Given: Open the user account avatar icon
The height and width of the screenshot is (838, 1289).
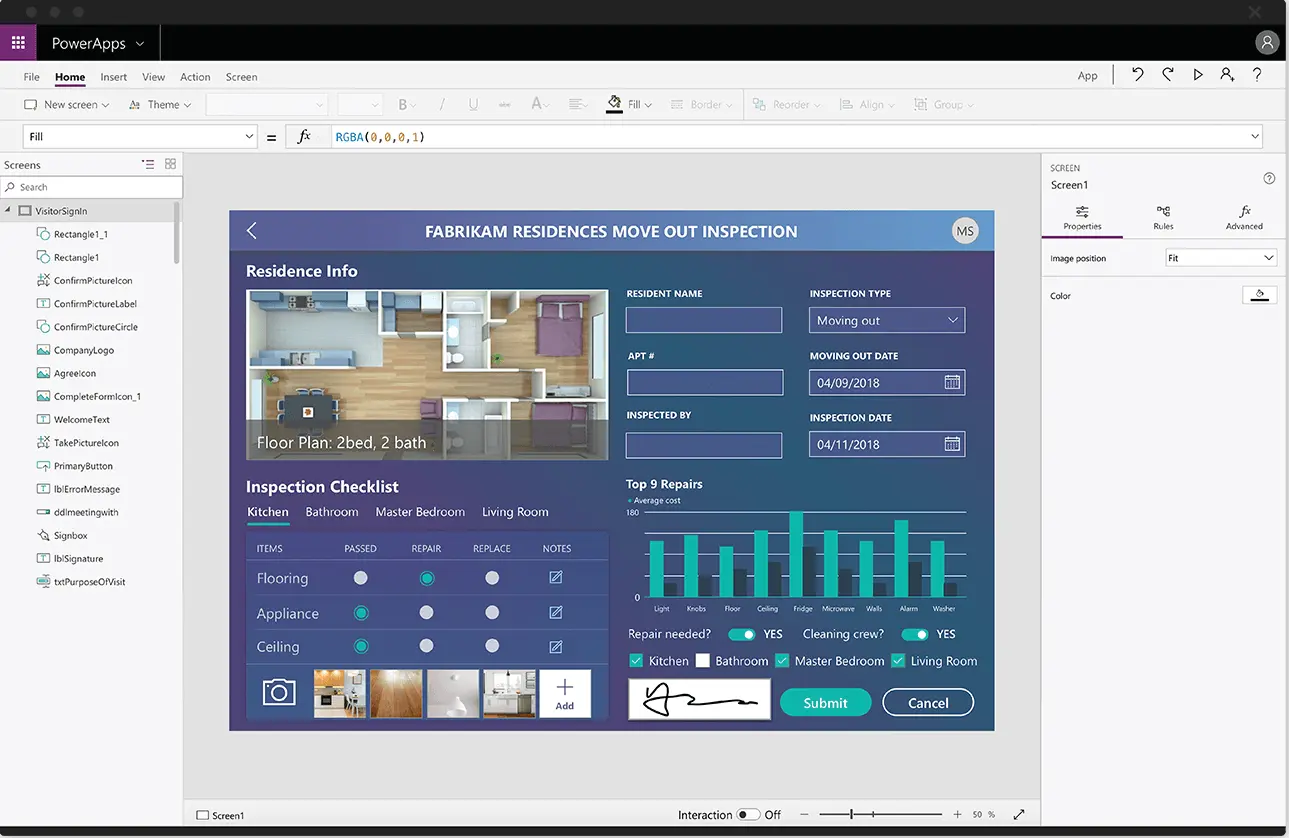Looking at the screenshot, I should pos(1267,43).
